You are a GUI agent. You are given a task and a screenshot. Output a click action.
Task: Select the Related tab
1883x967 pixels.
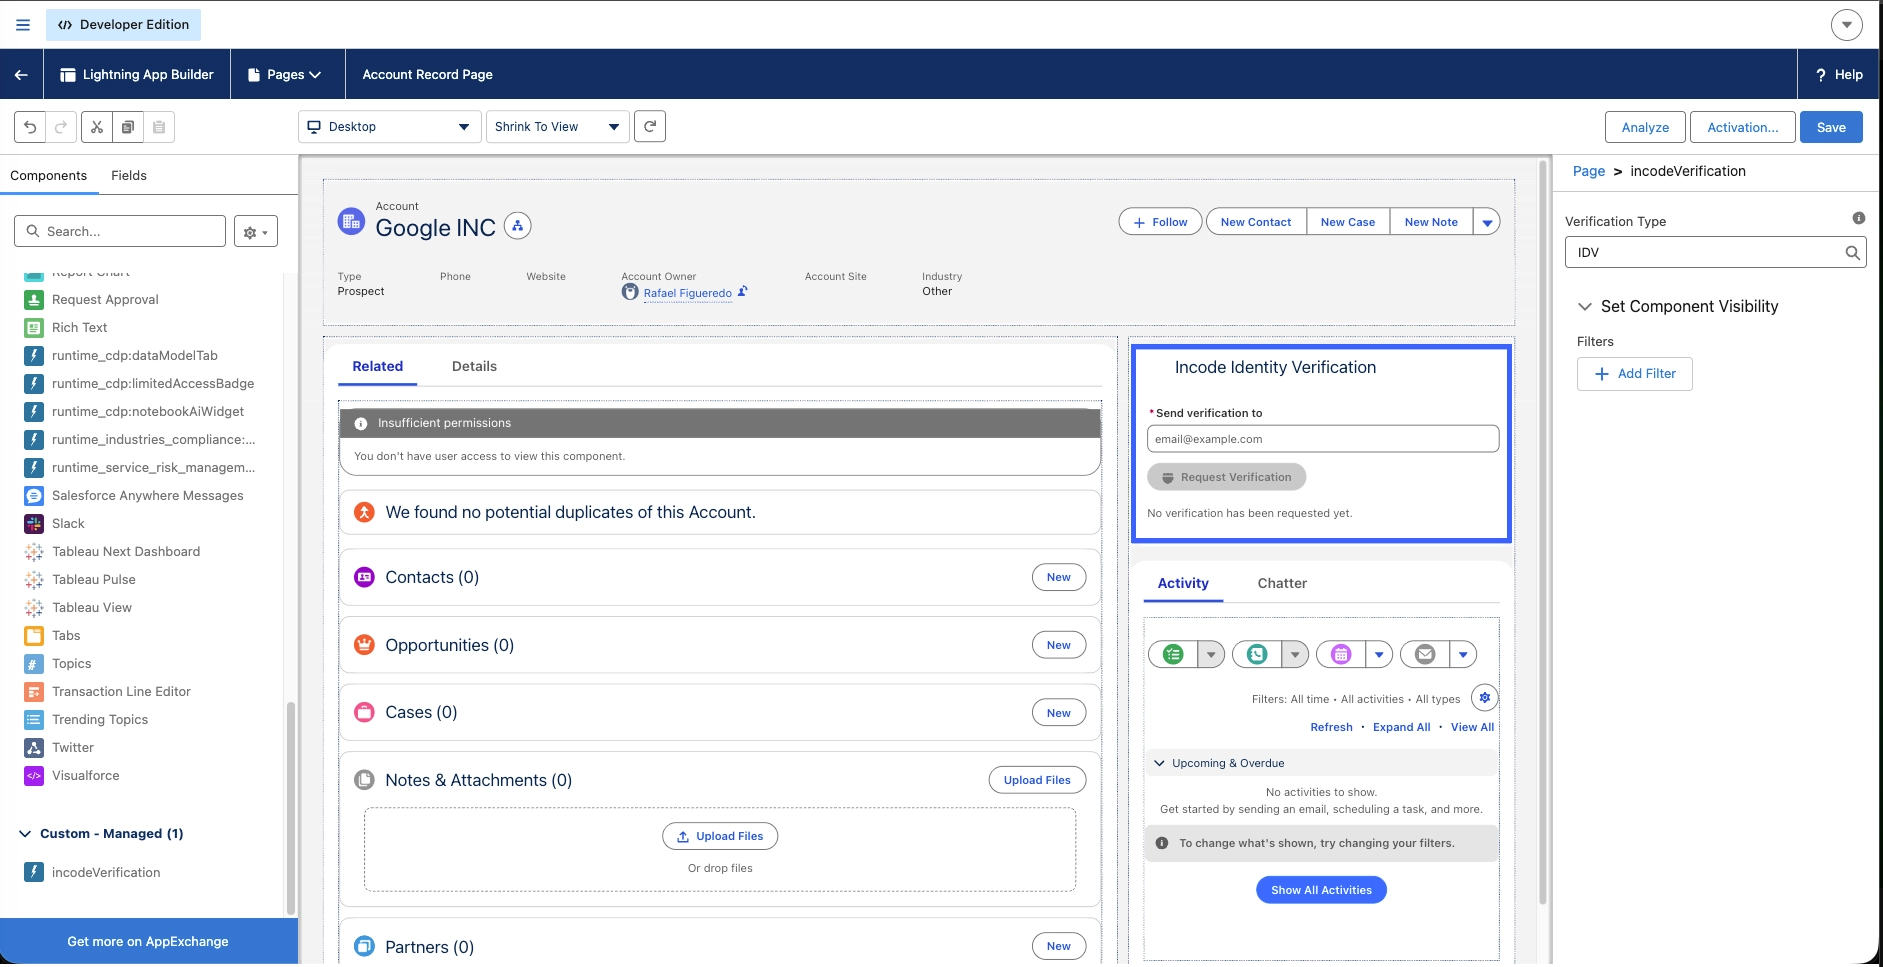pos(378,366)
